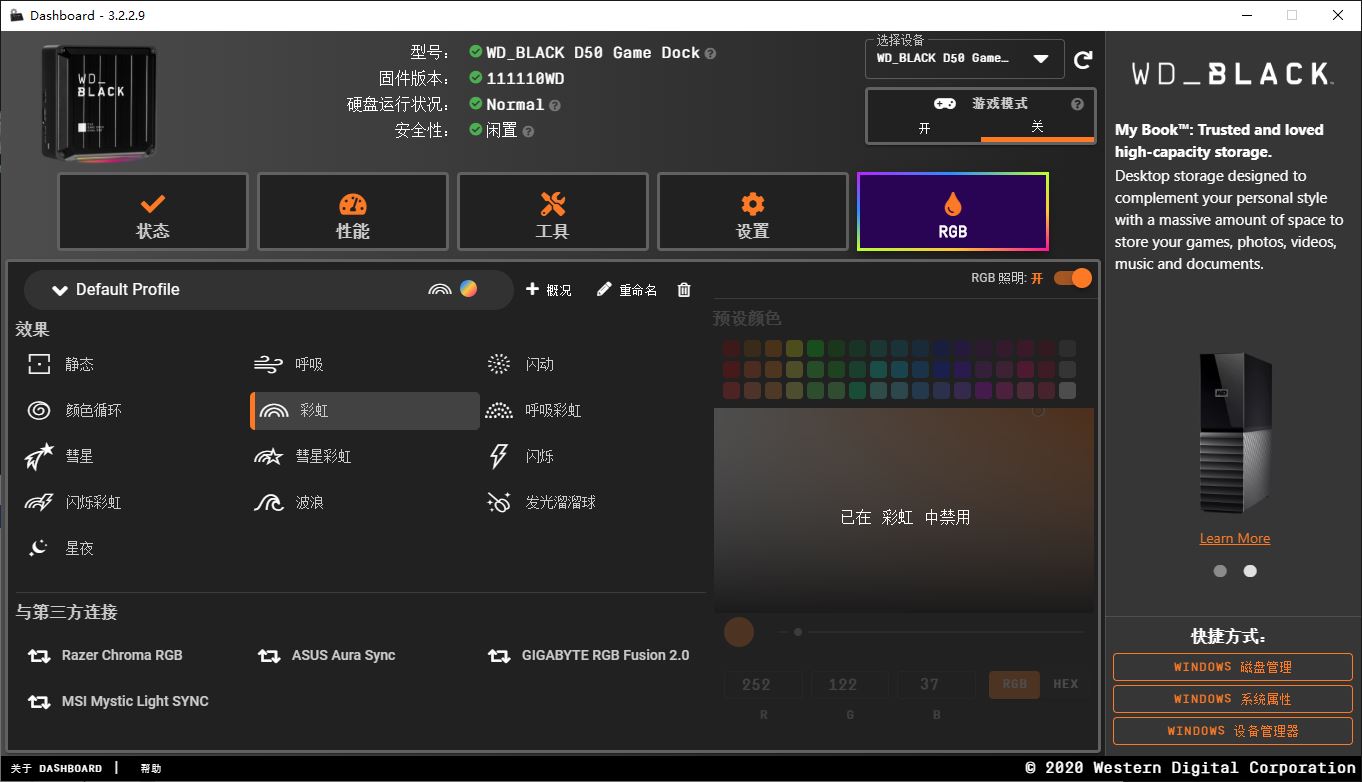Screen dimensions: 1362x782
Task: Connect with MSI Mystic Light SYNC
Action: coord(118,702)
